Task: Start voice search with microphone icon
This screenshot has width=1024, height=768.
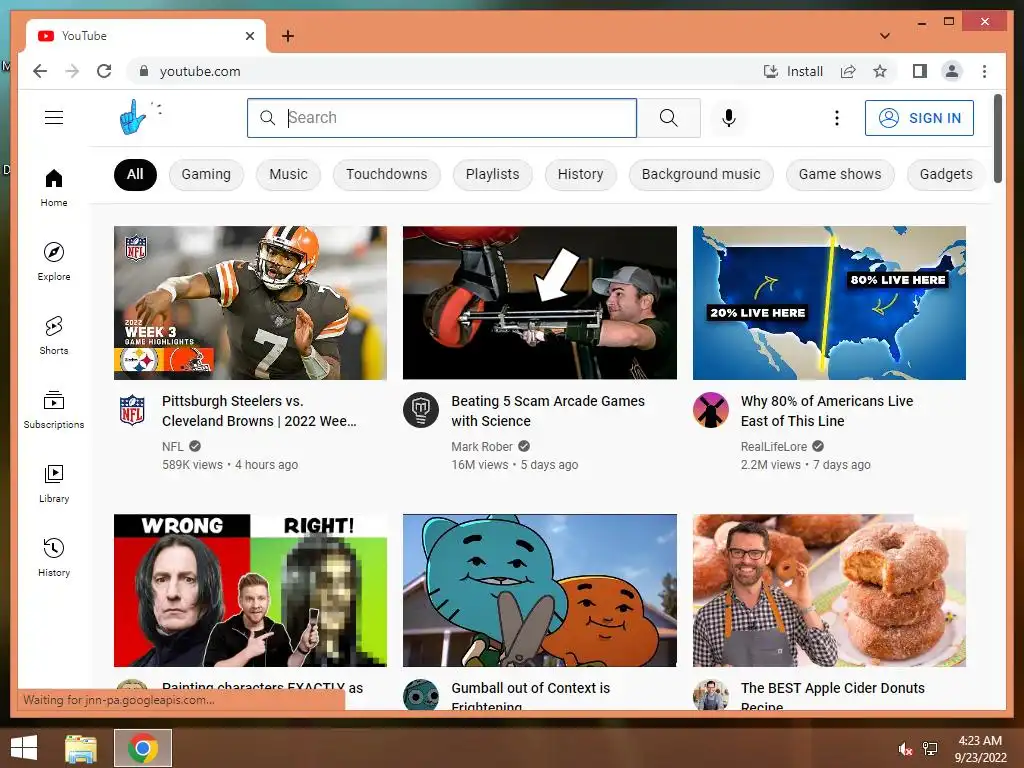Action: pyautogui.click(x=729, y=118)
